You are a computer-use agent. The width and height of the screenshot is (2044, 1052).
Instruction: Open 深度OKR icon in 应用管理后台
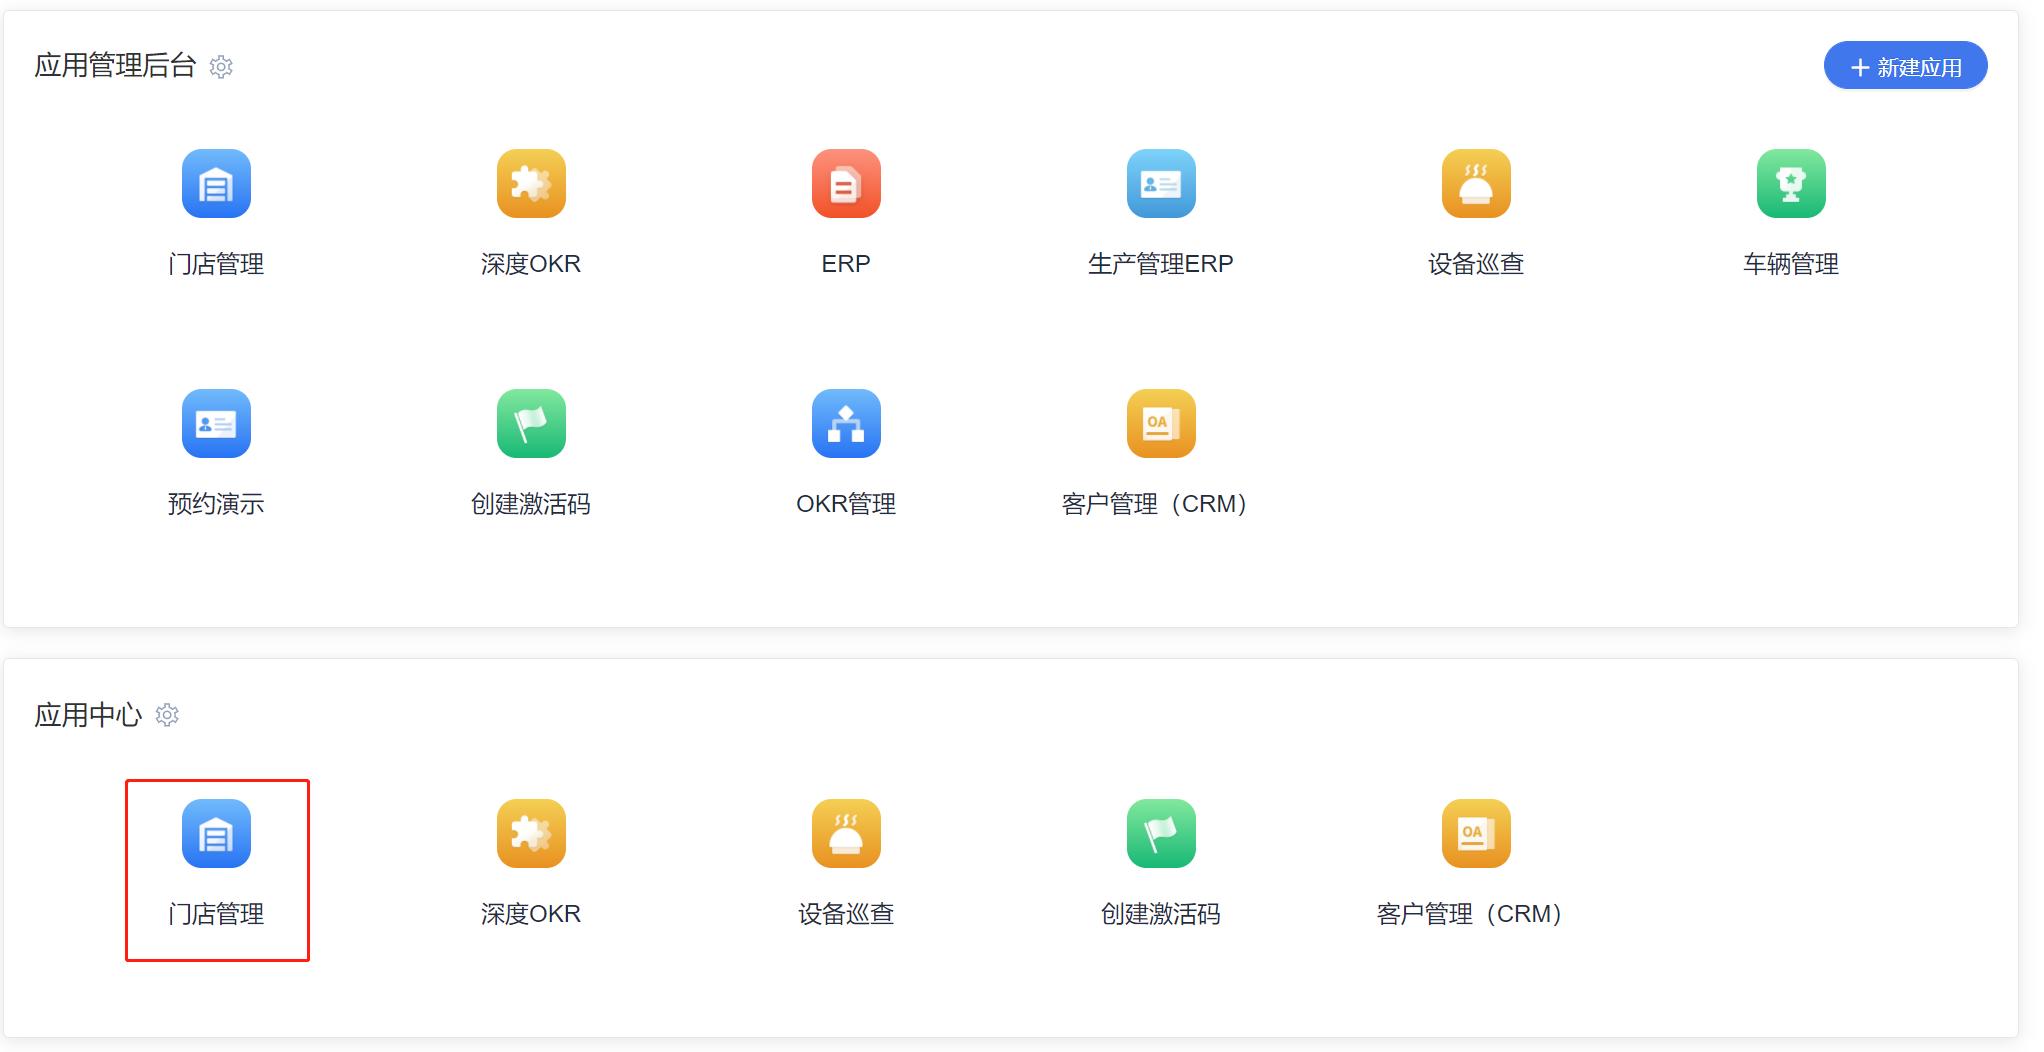[x=531, y=183]
